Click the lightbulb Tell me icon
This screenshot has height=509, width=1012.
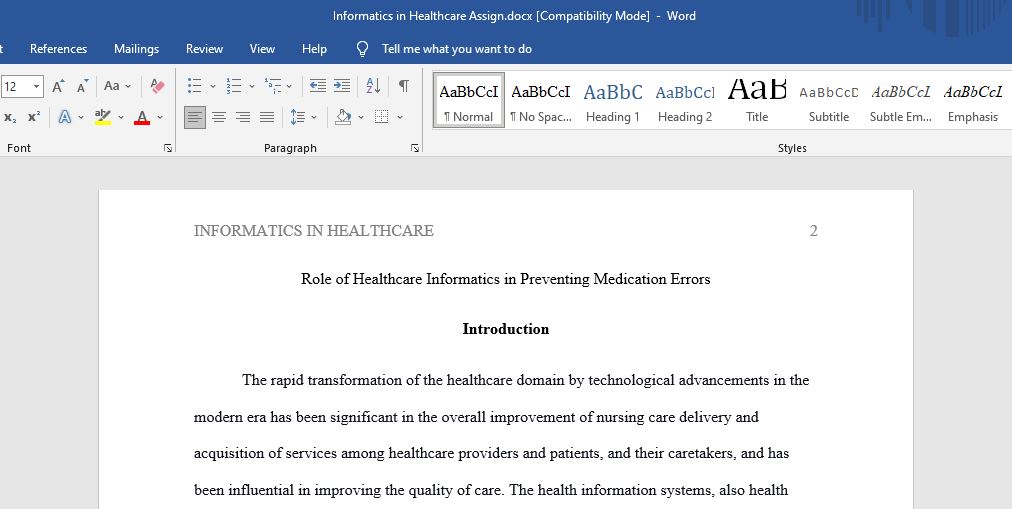tap(363, 49)
